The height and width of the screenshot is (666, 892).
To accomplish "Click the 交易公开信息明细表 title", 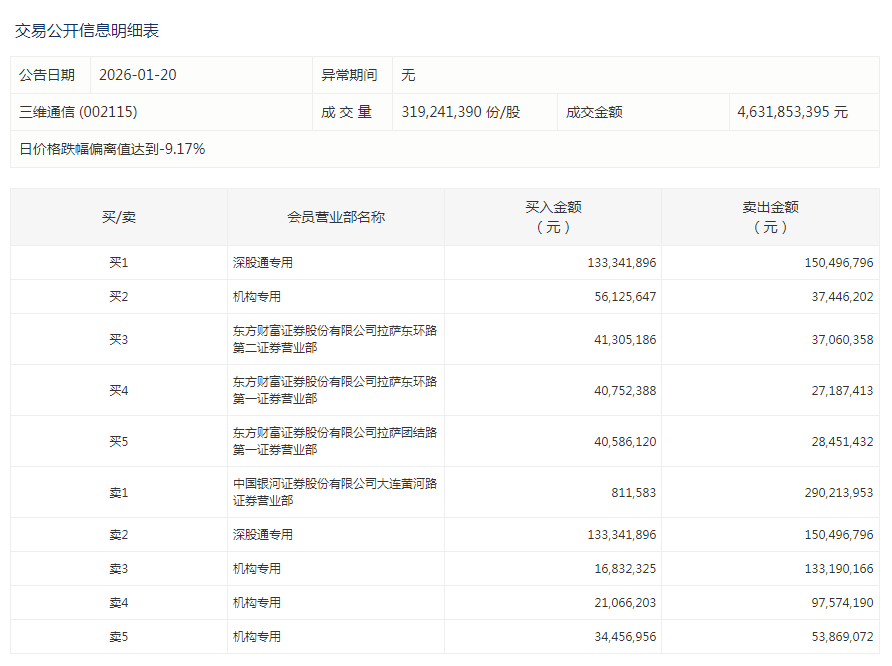I will coord(87,31).
